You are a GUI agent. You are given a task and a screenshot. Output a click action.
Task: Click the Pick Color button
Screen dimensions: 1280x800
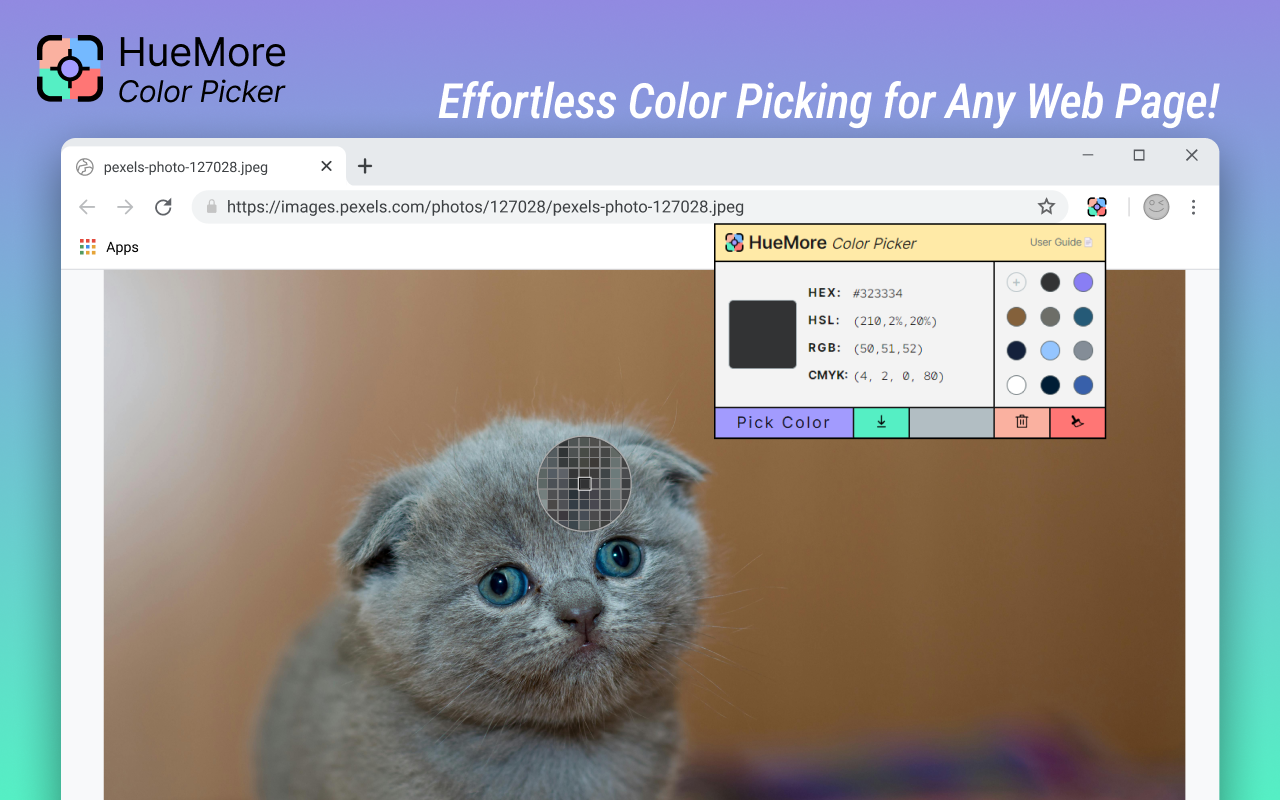[x=784, y=422]
